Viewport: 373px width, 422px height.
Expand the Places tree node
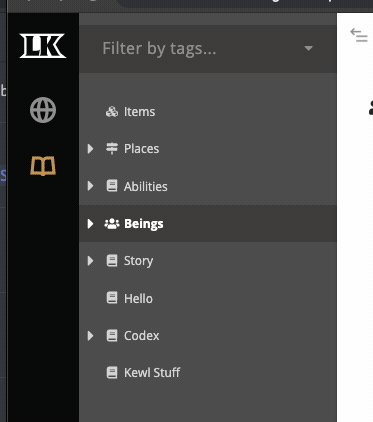[90, 149]
